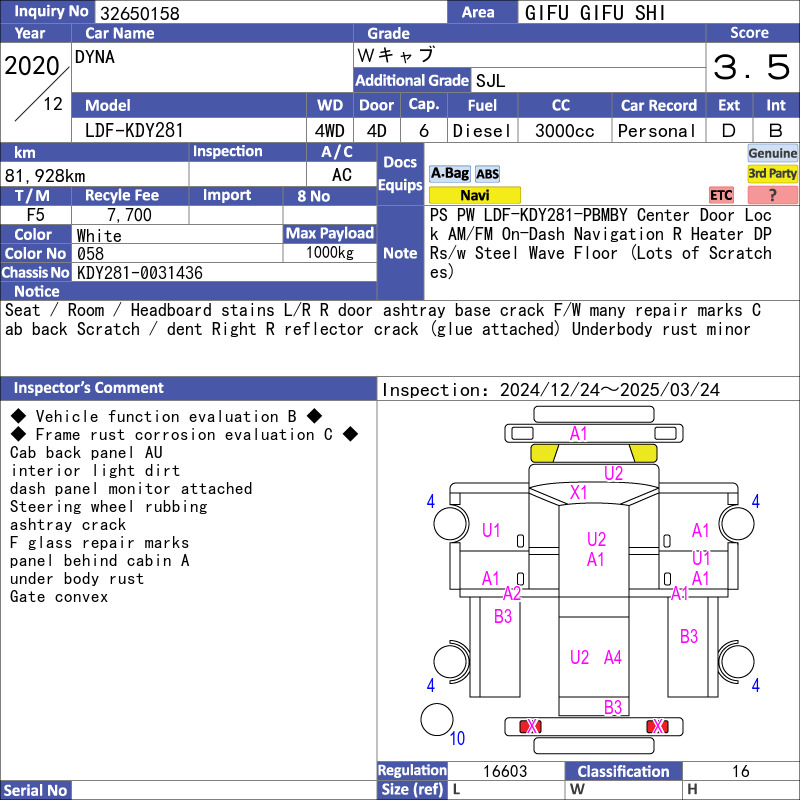
Task: Click the A1 mark on the front bumper
Action: (x=579, y=433)
